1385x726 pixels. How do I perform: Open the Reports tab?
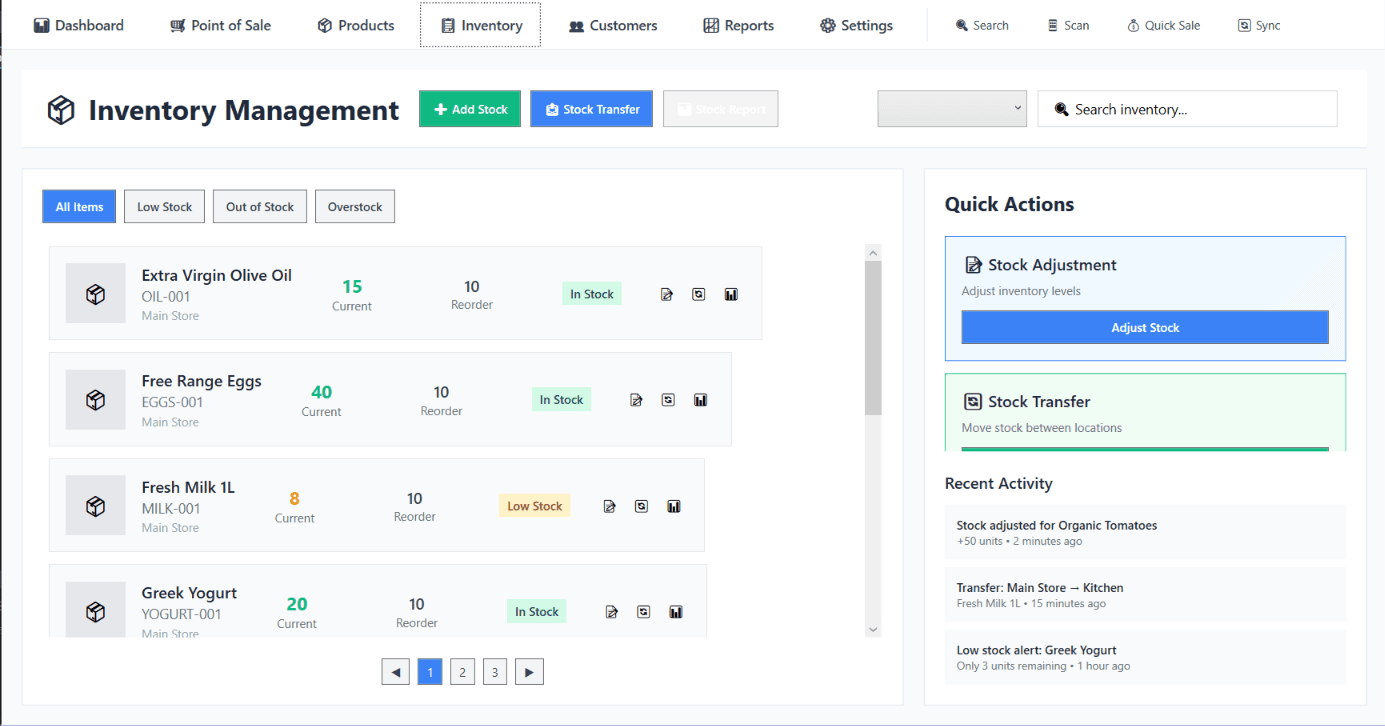click(739, 25)
